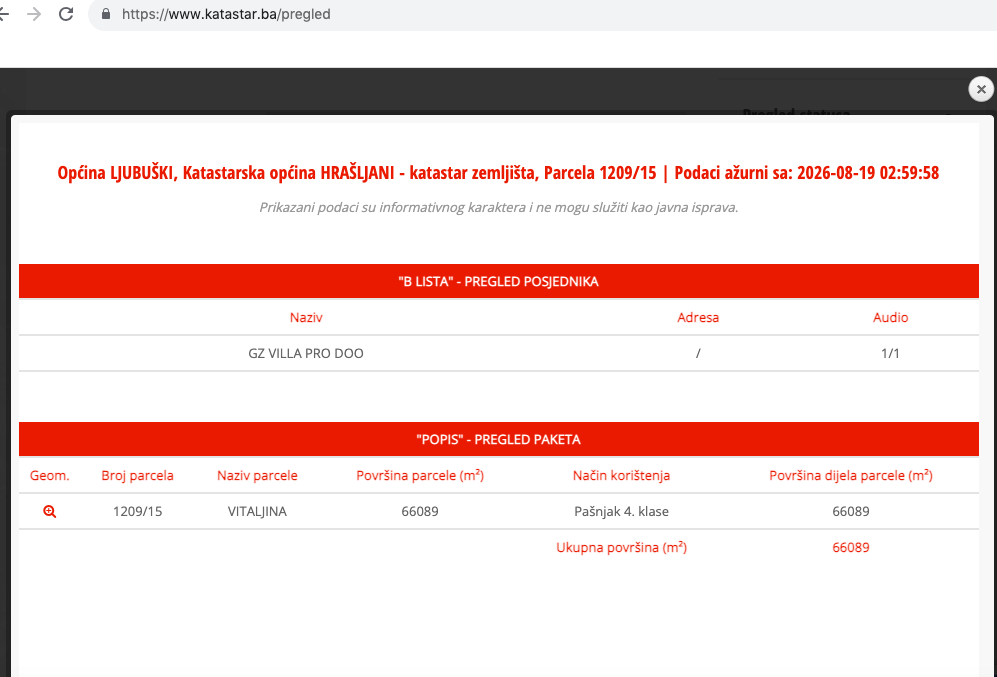The image size is (997, 677).
Task: Click the italic disclaimer 'Prikazani podaci su informativnog karaktera'
Action: click(x=498, y=207)
